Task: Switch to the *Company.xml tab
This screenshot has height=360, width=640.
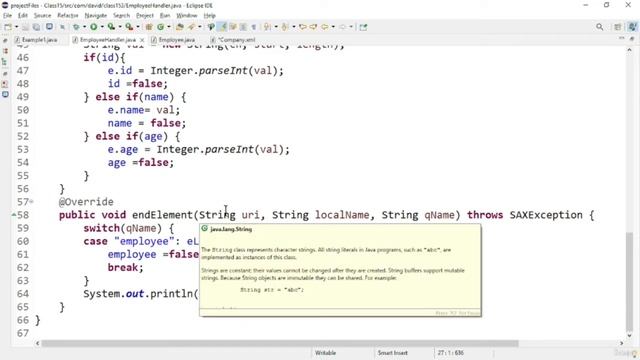Action: tap(233, 40)
